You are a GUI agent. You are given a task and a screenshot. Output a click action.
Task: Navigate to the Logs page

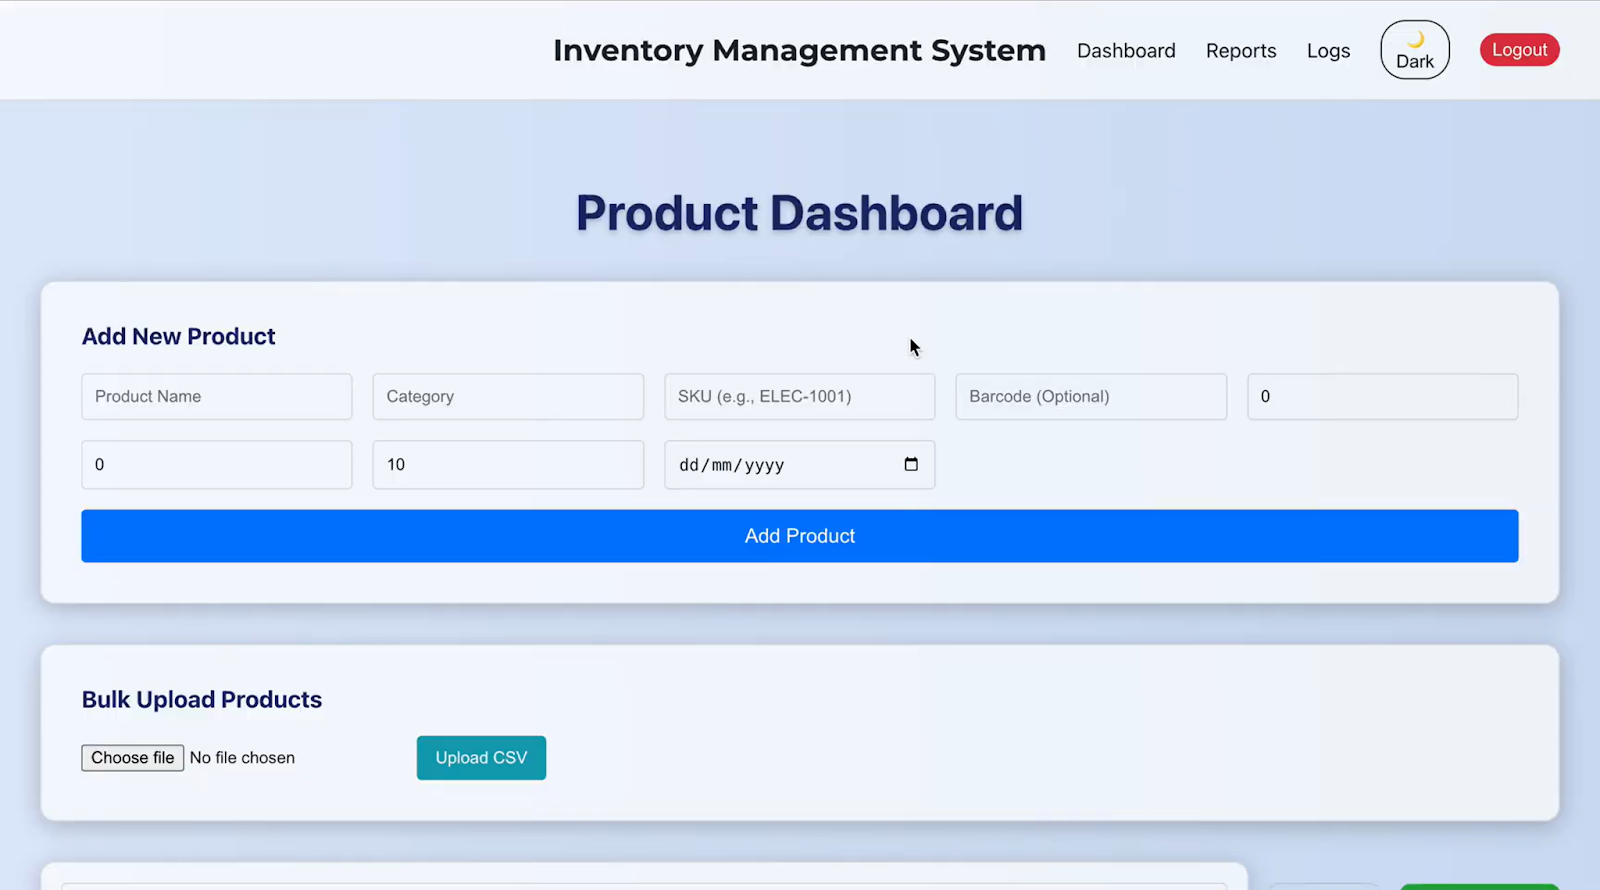coord(1327,51)
